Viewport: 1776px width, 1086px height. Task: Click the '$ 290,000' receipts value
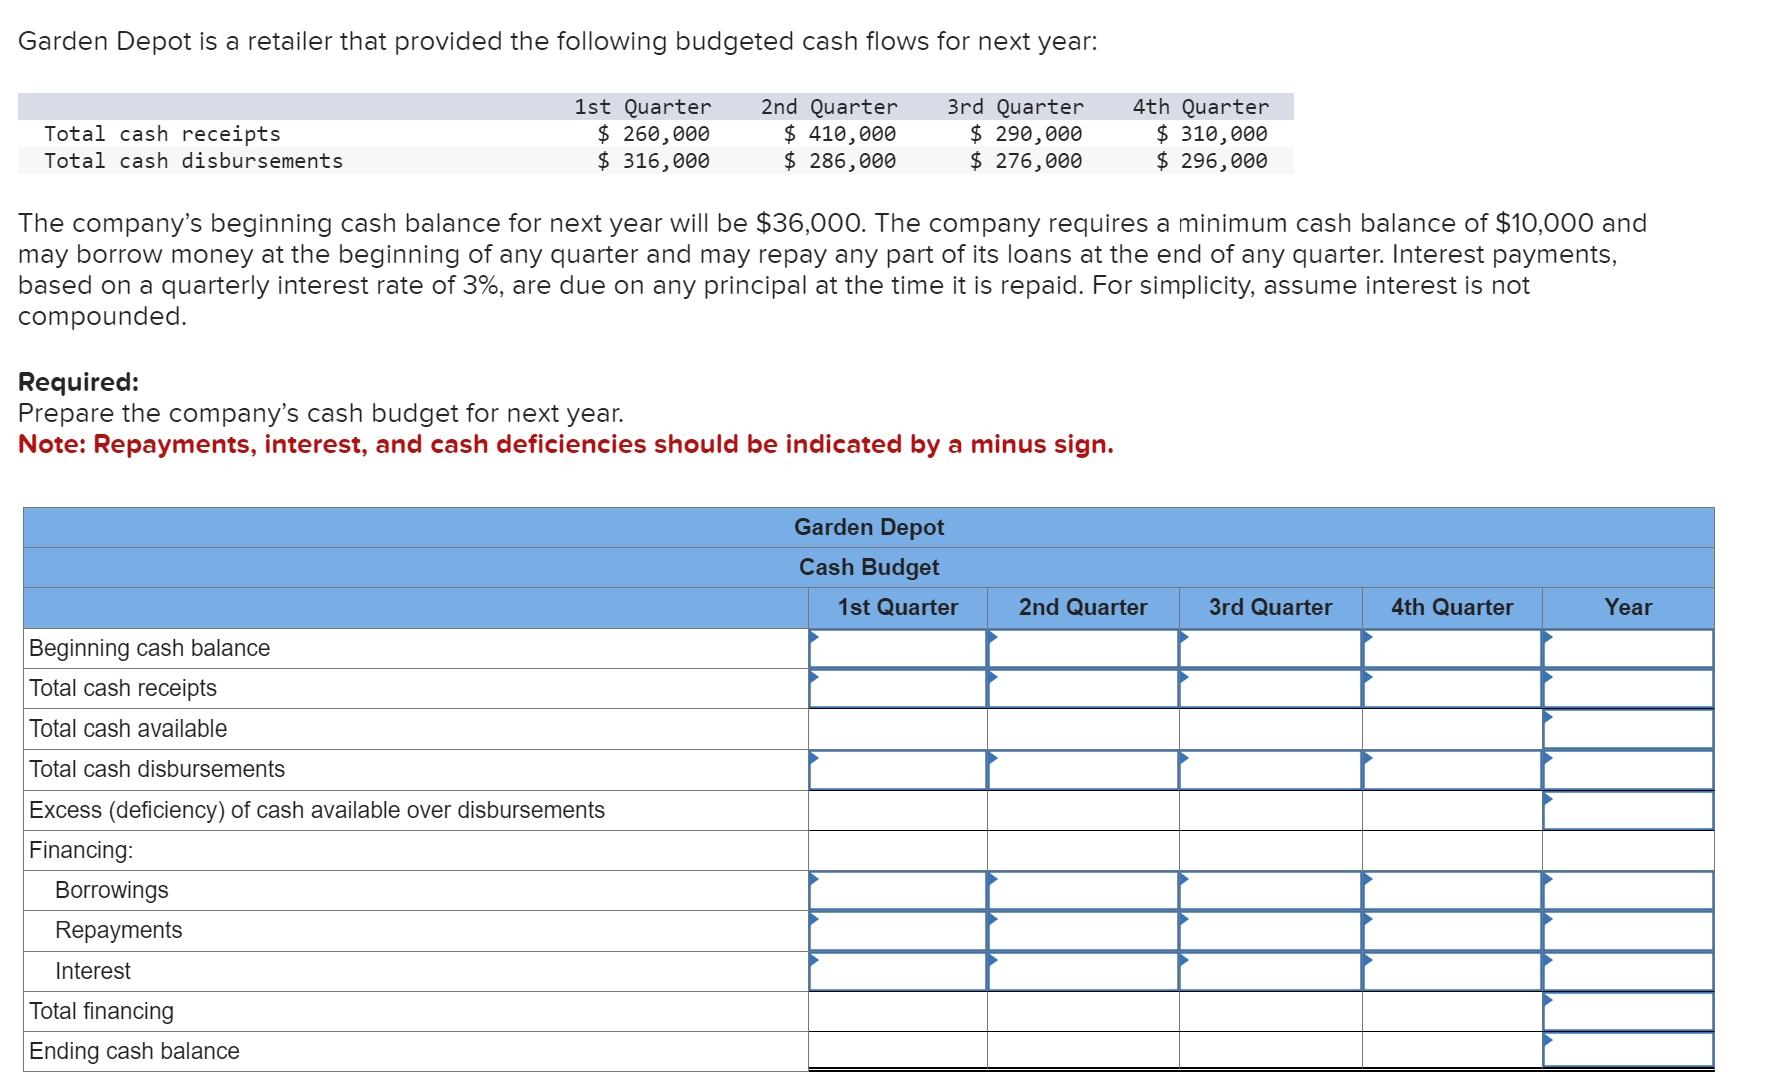point(1026,134)
